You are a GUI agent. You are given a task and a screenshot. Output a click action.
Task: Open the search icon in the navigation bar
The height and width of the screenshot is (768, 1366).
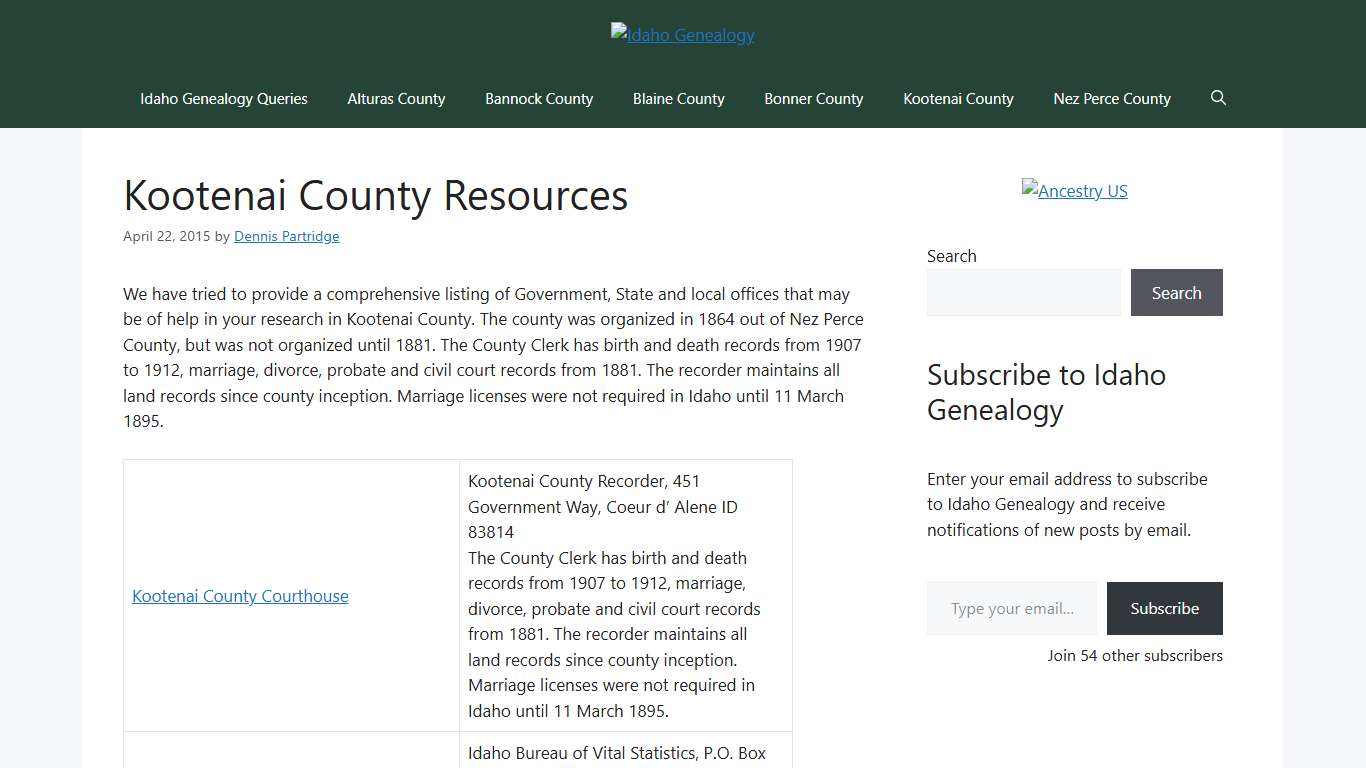click(x=1218, y=98)
